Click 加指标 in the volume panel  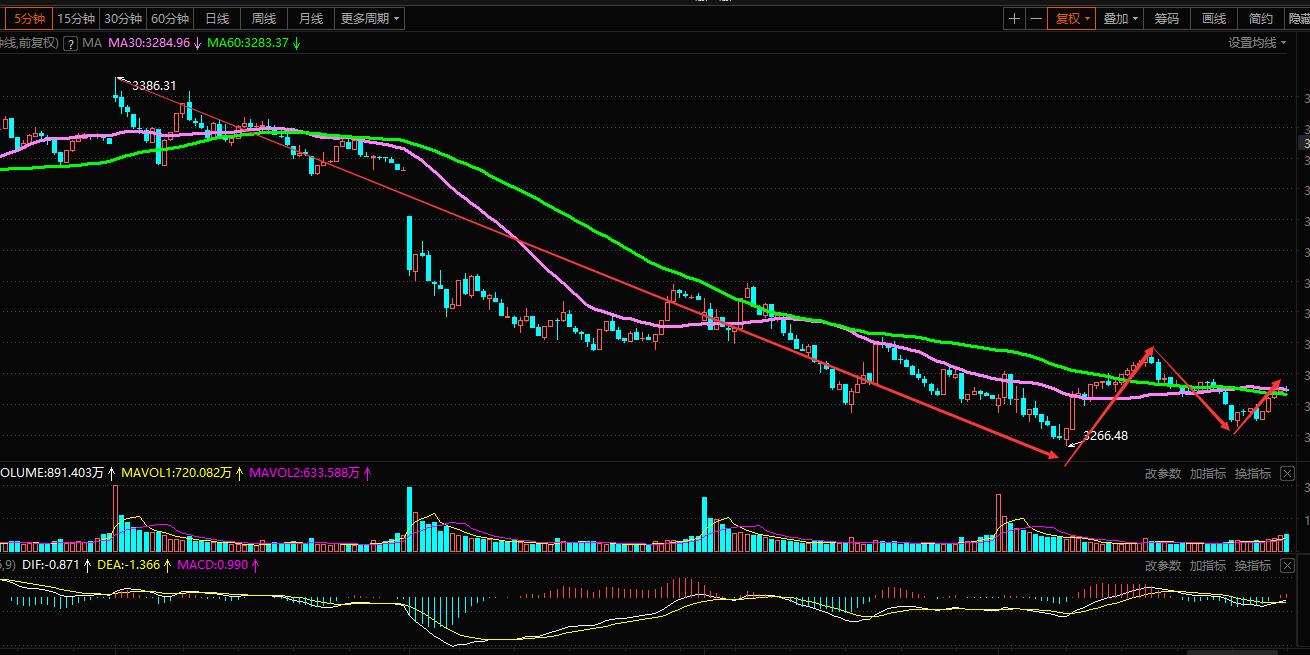1207,473
